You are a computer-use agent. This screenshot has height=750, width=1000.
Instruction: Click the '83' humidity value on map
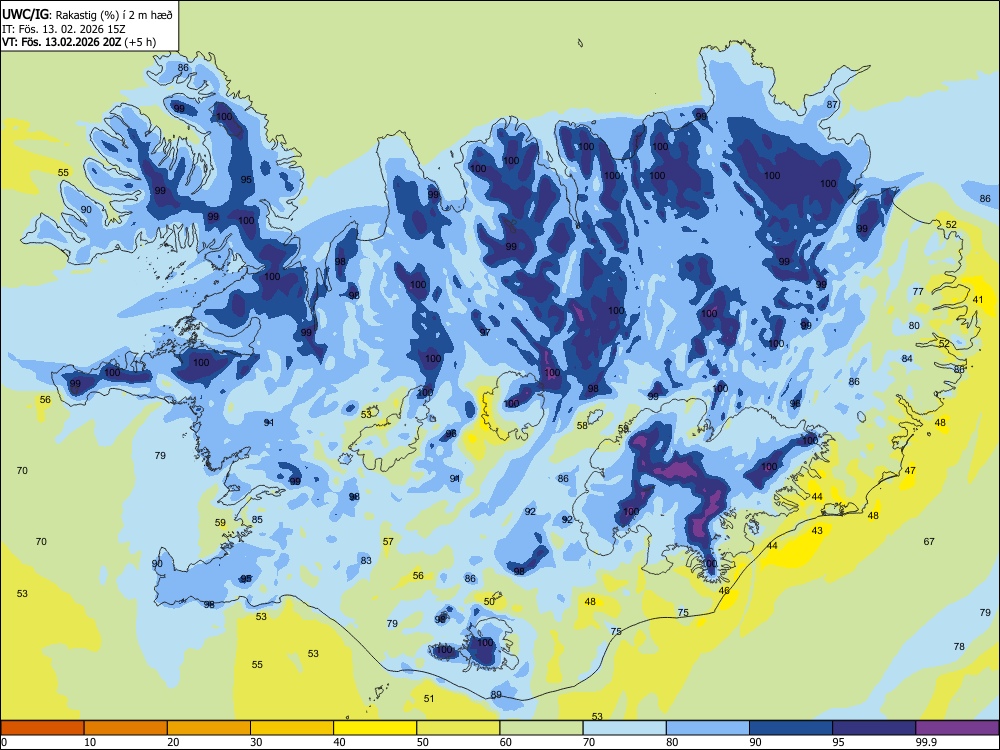pos(365,561)
